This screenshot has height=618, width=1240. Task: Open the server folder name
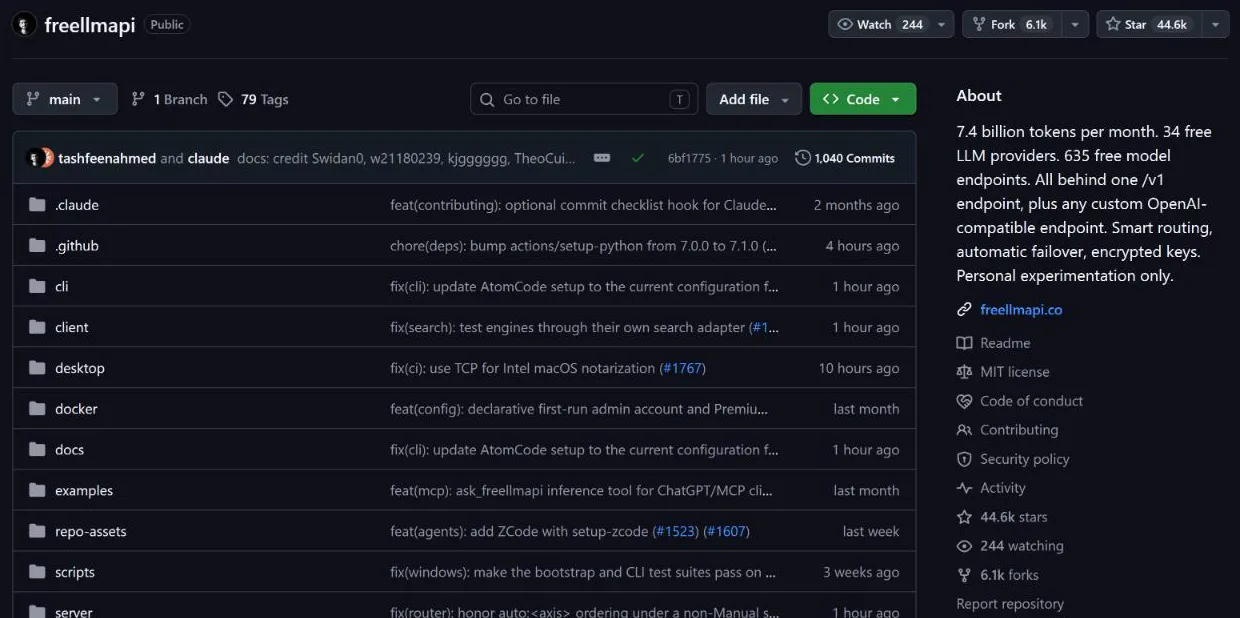pyautogui.click(x=74, y=612)
